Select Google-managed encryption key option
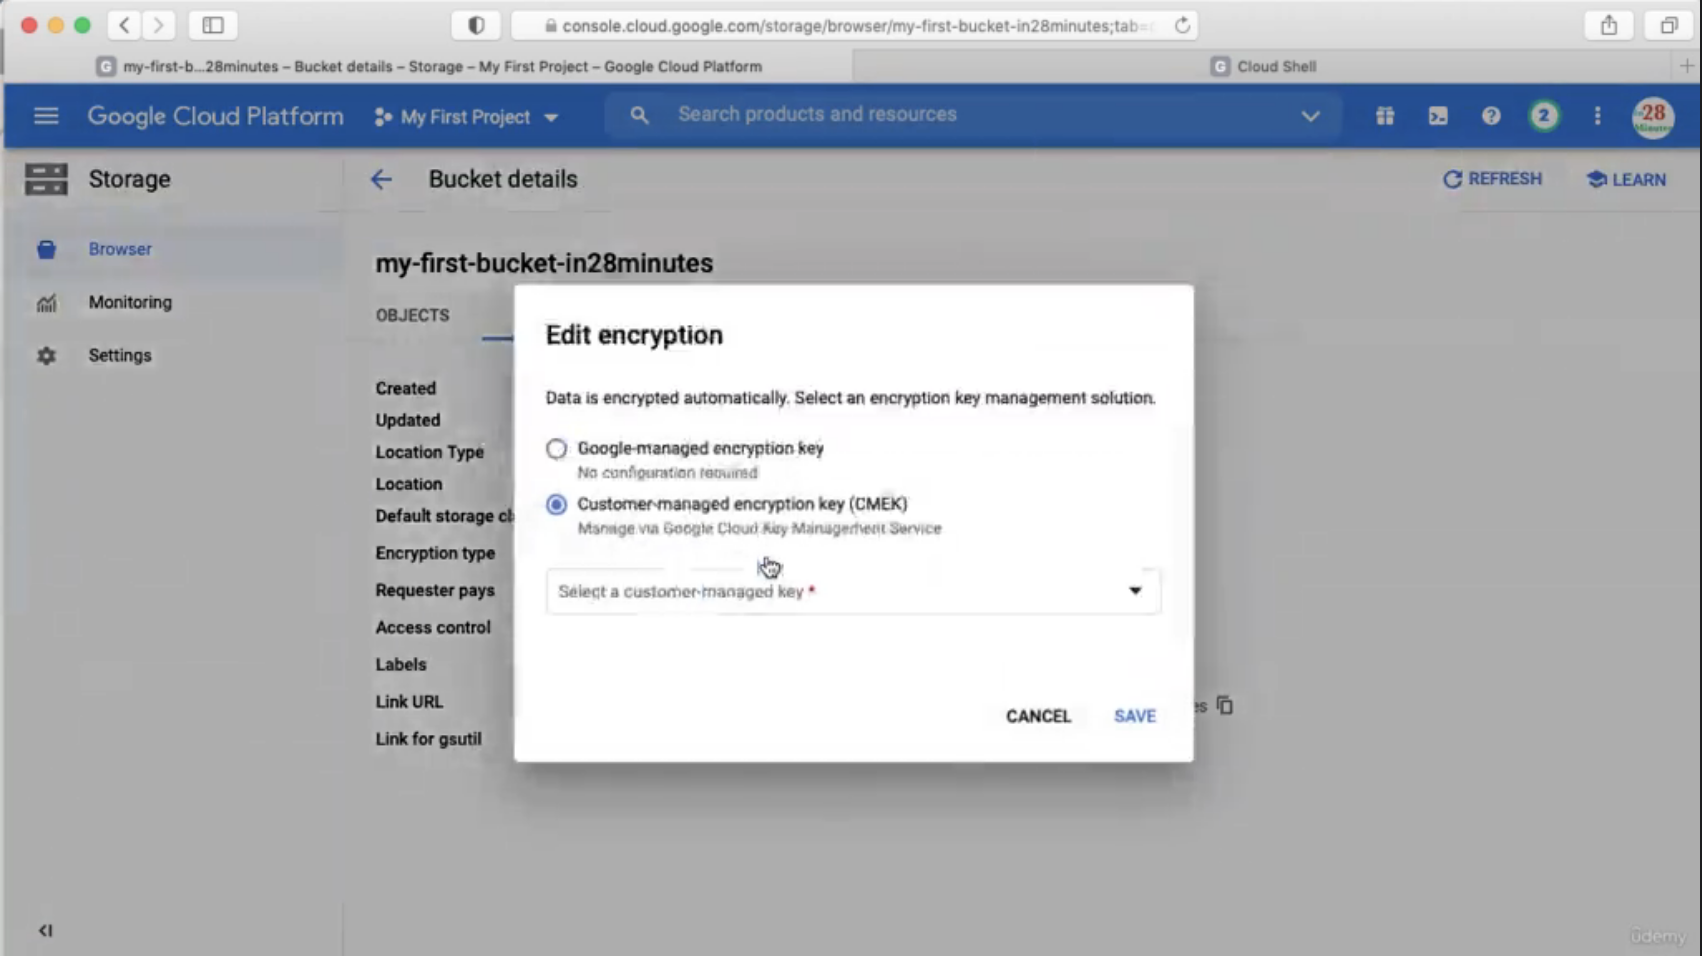 (x=556, y=449)
